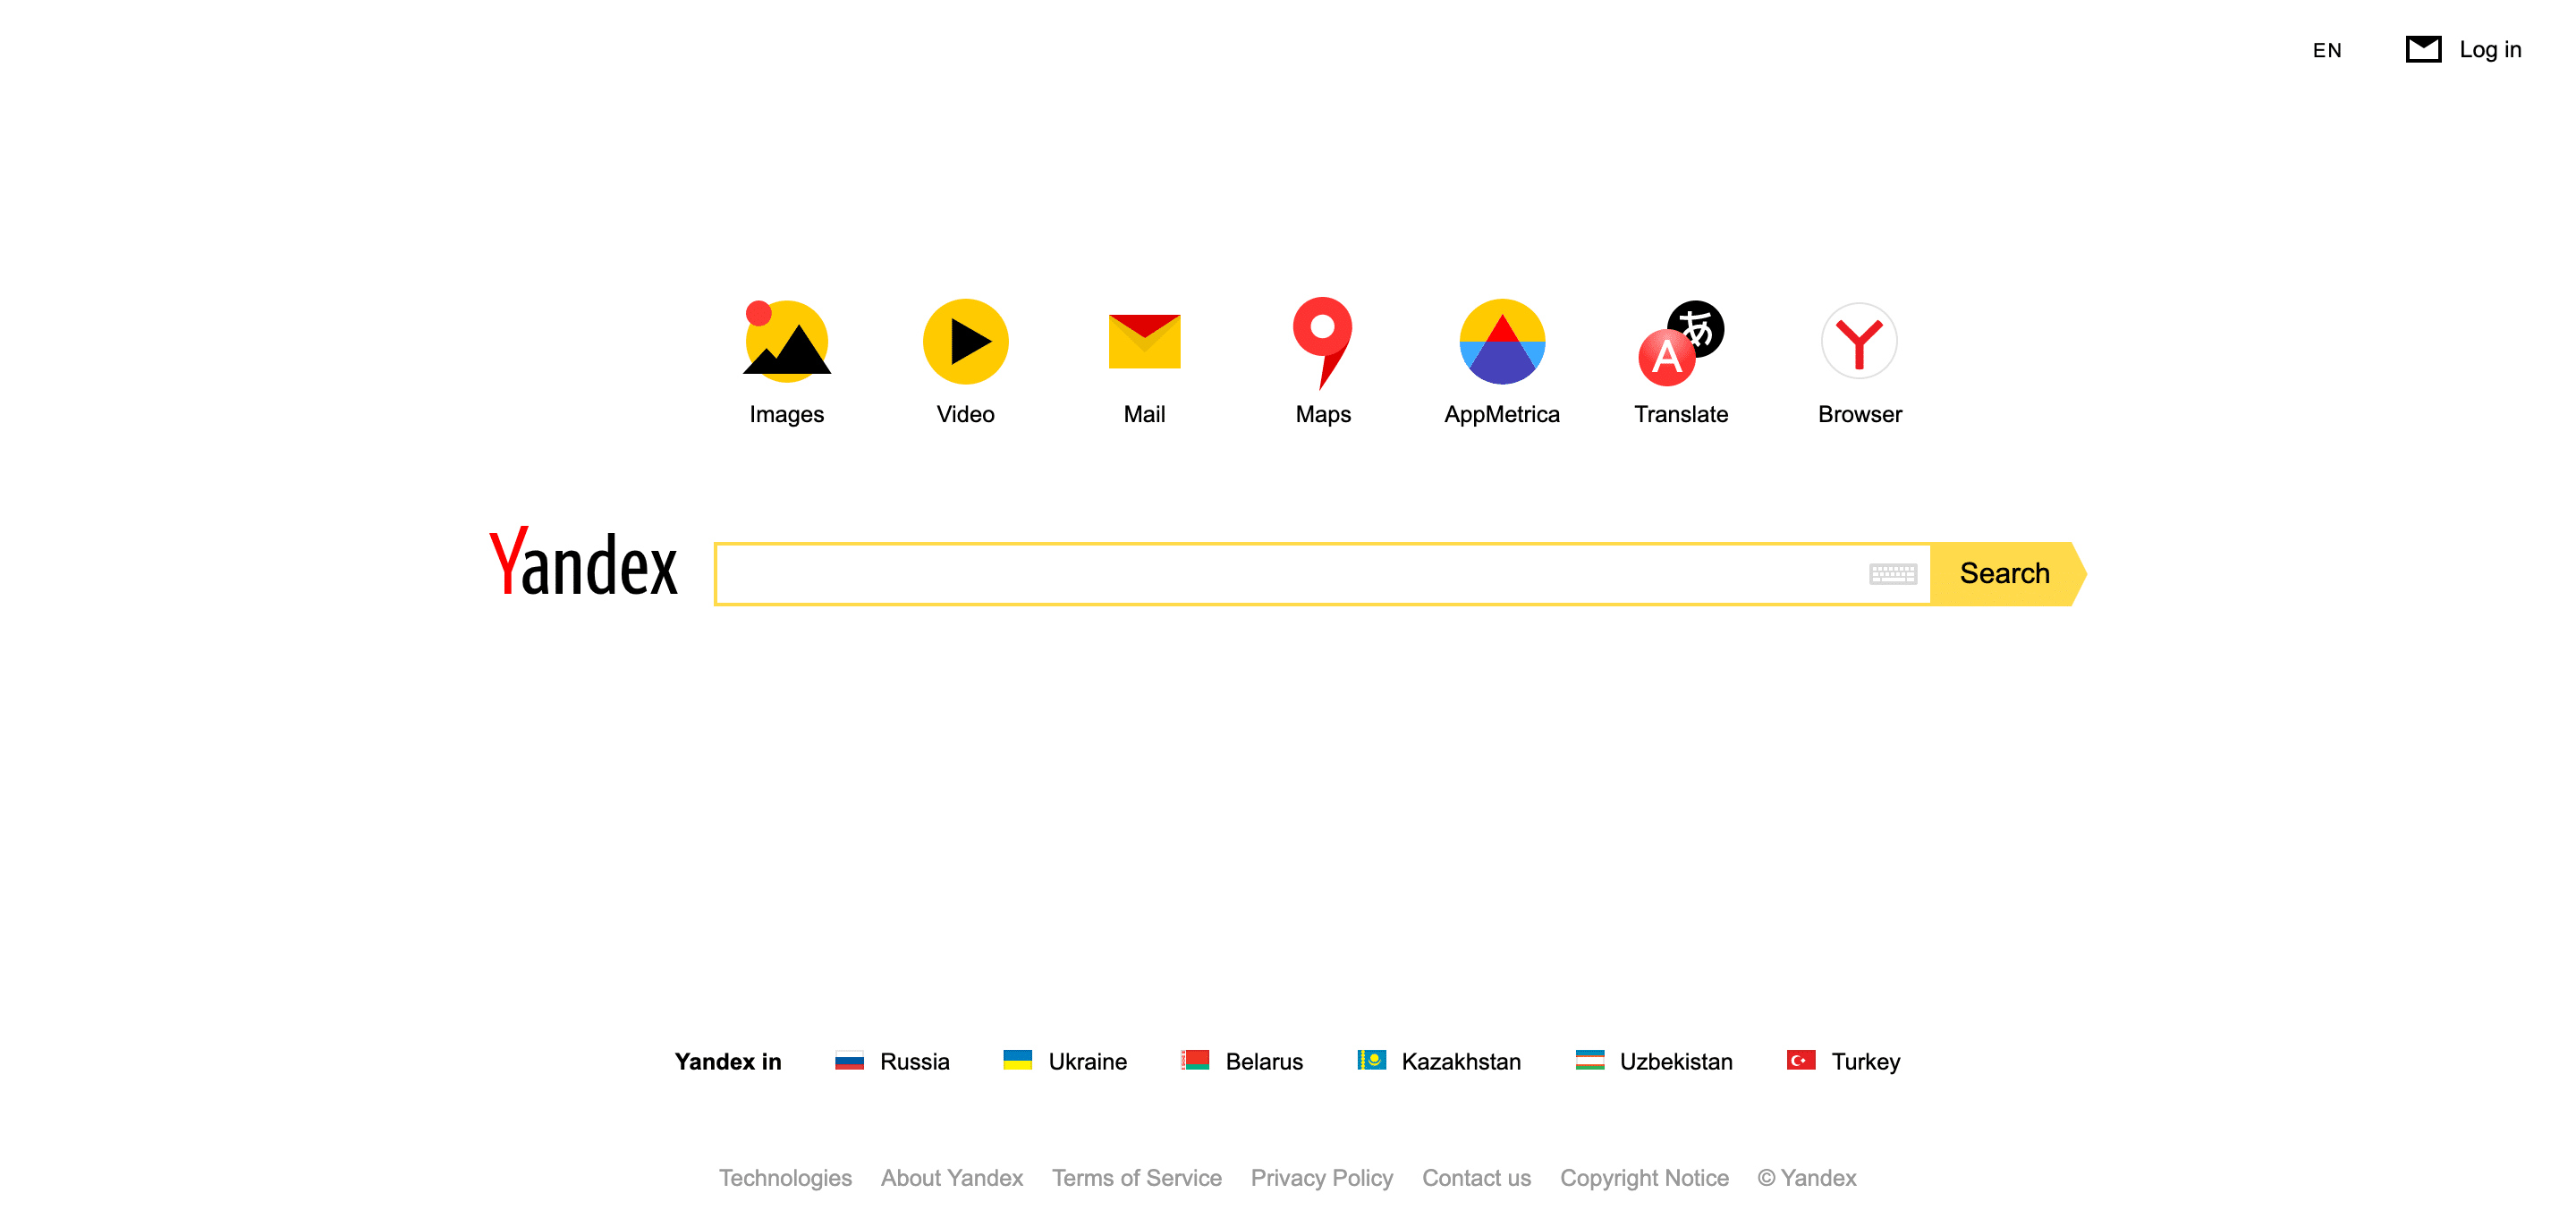
Task: Open Terms of Service page
Action: [x=1135, y=1178]
